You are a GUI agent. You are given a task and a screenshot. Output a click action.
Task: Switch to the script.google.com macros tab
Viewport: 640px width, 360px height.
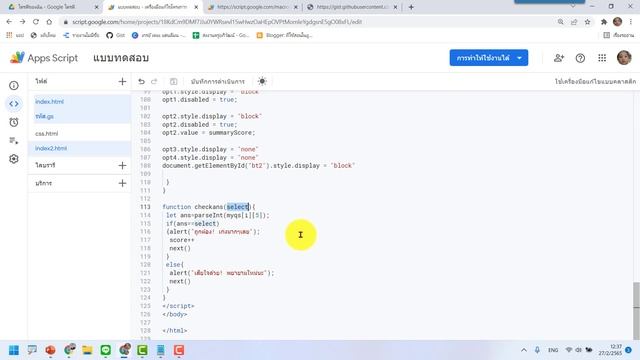point(252,7)
